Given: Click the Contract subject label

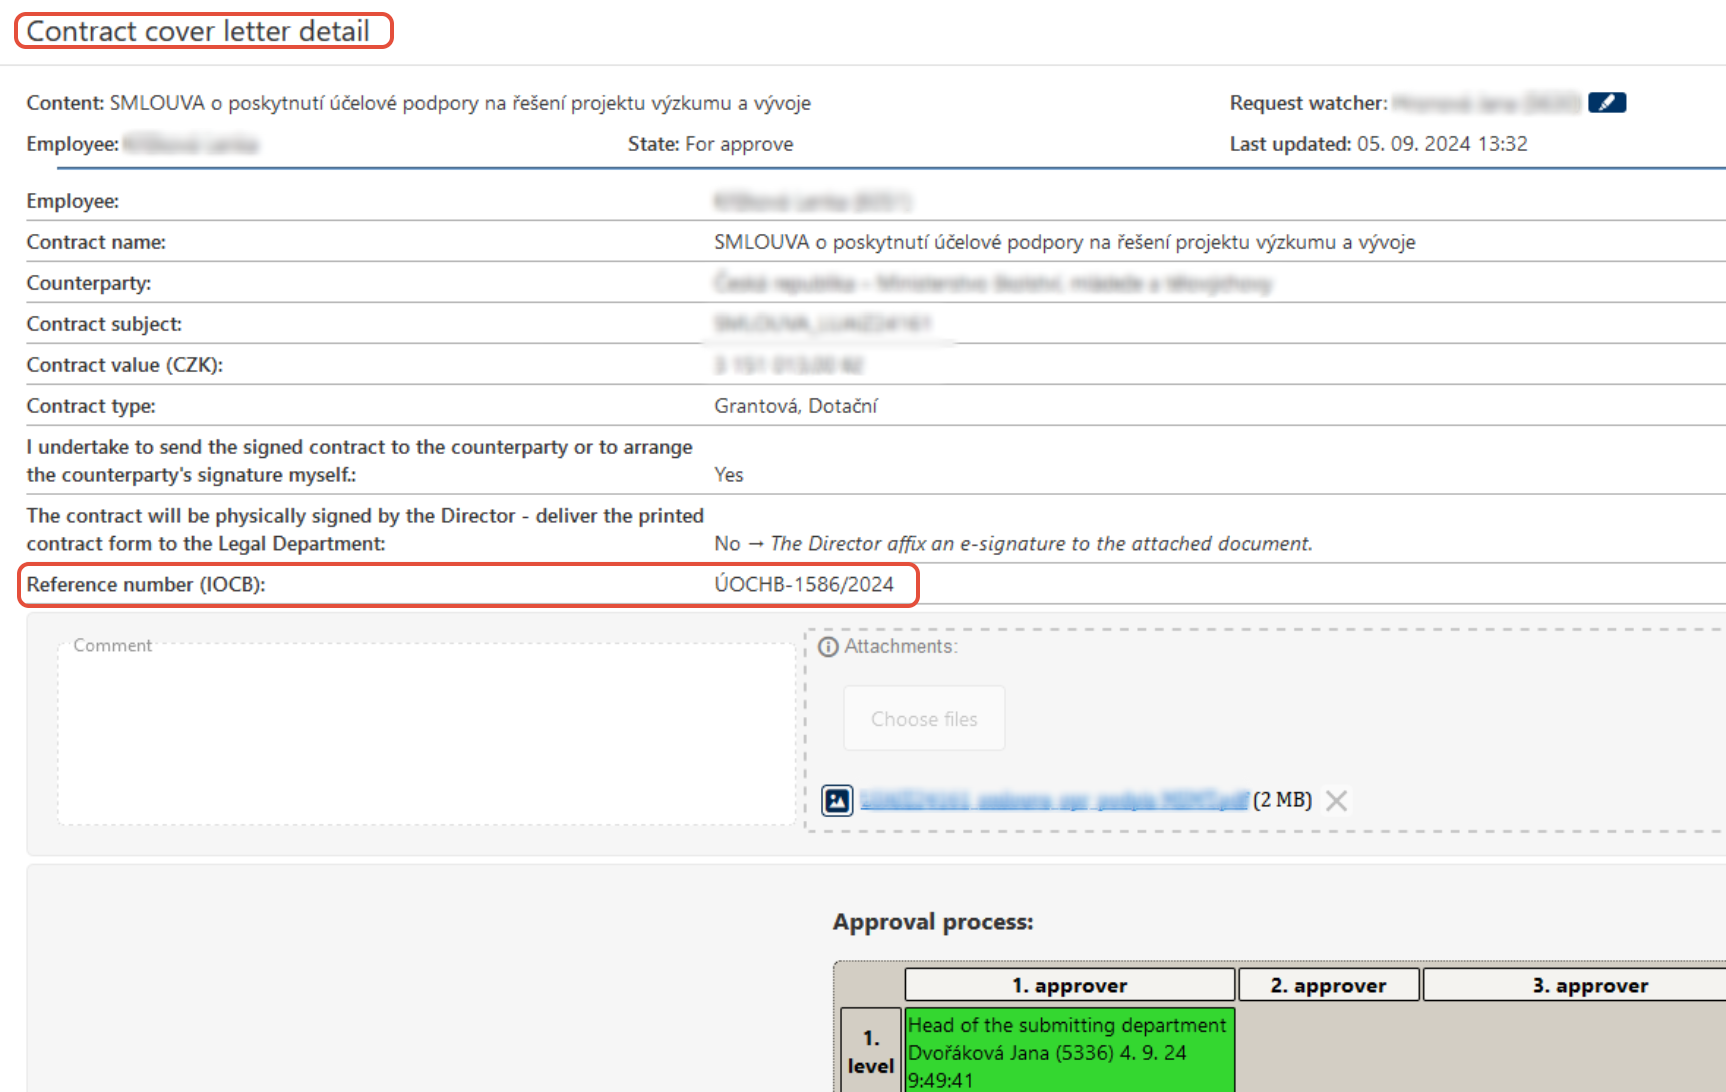Looking at the screenshot, I should [x=104, y=324].
